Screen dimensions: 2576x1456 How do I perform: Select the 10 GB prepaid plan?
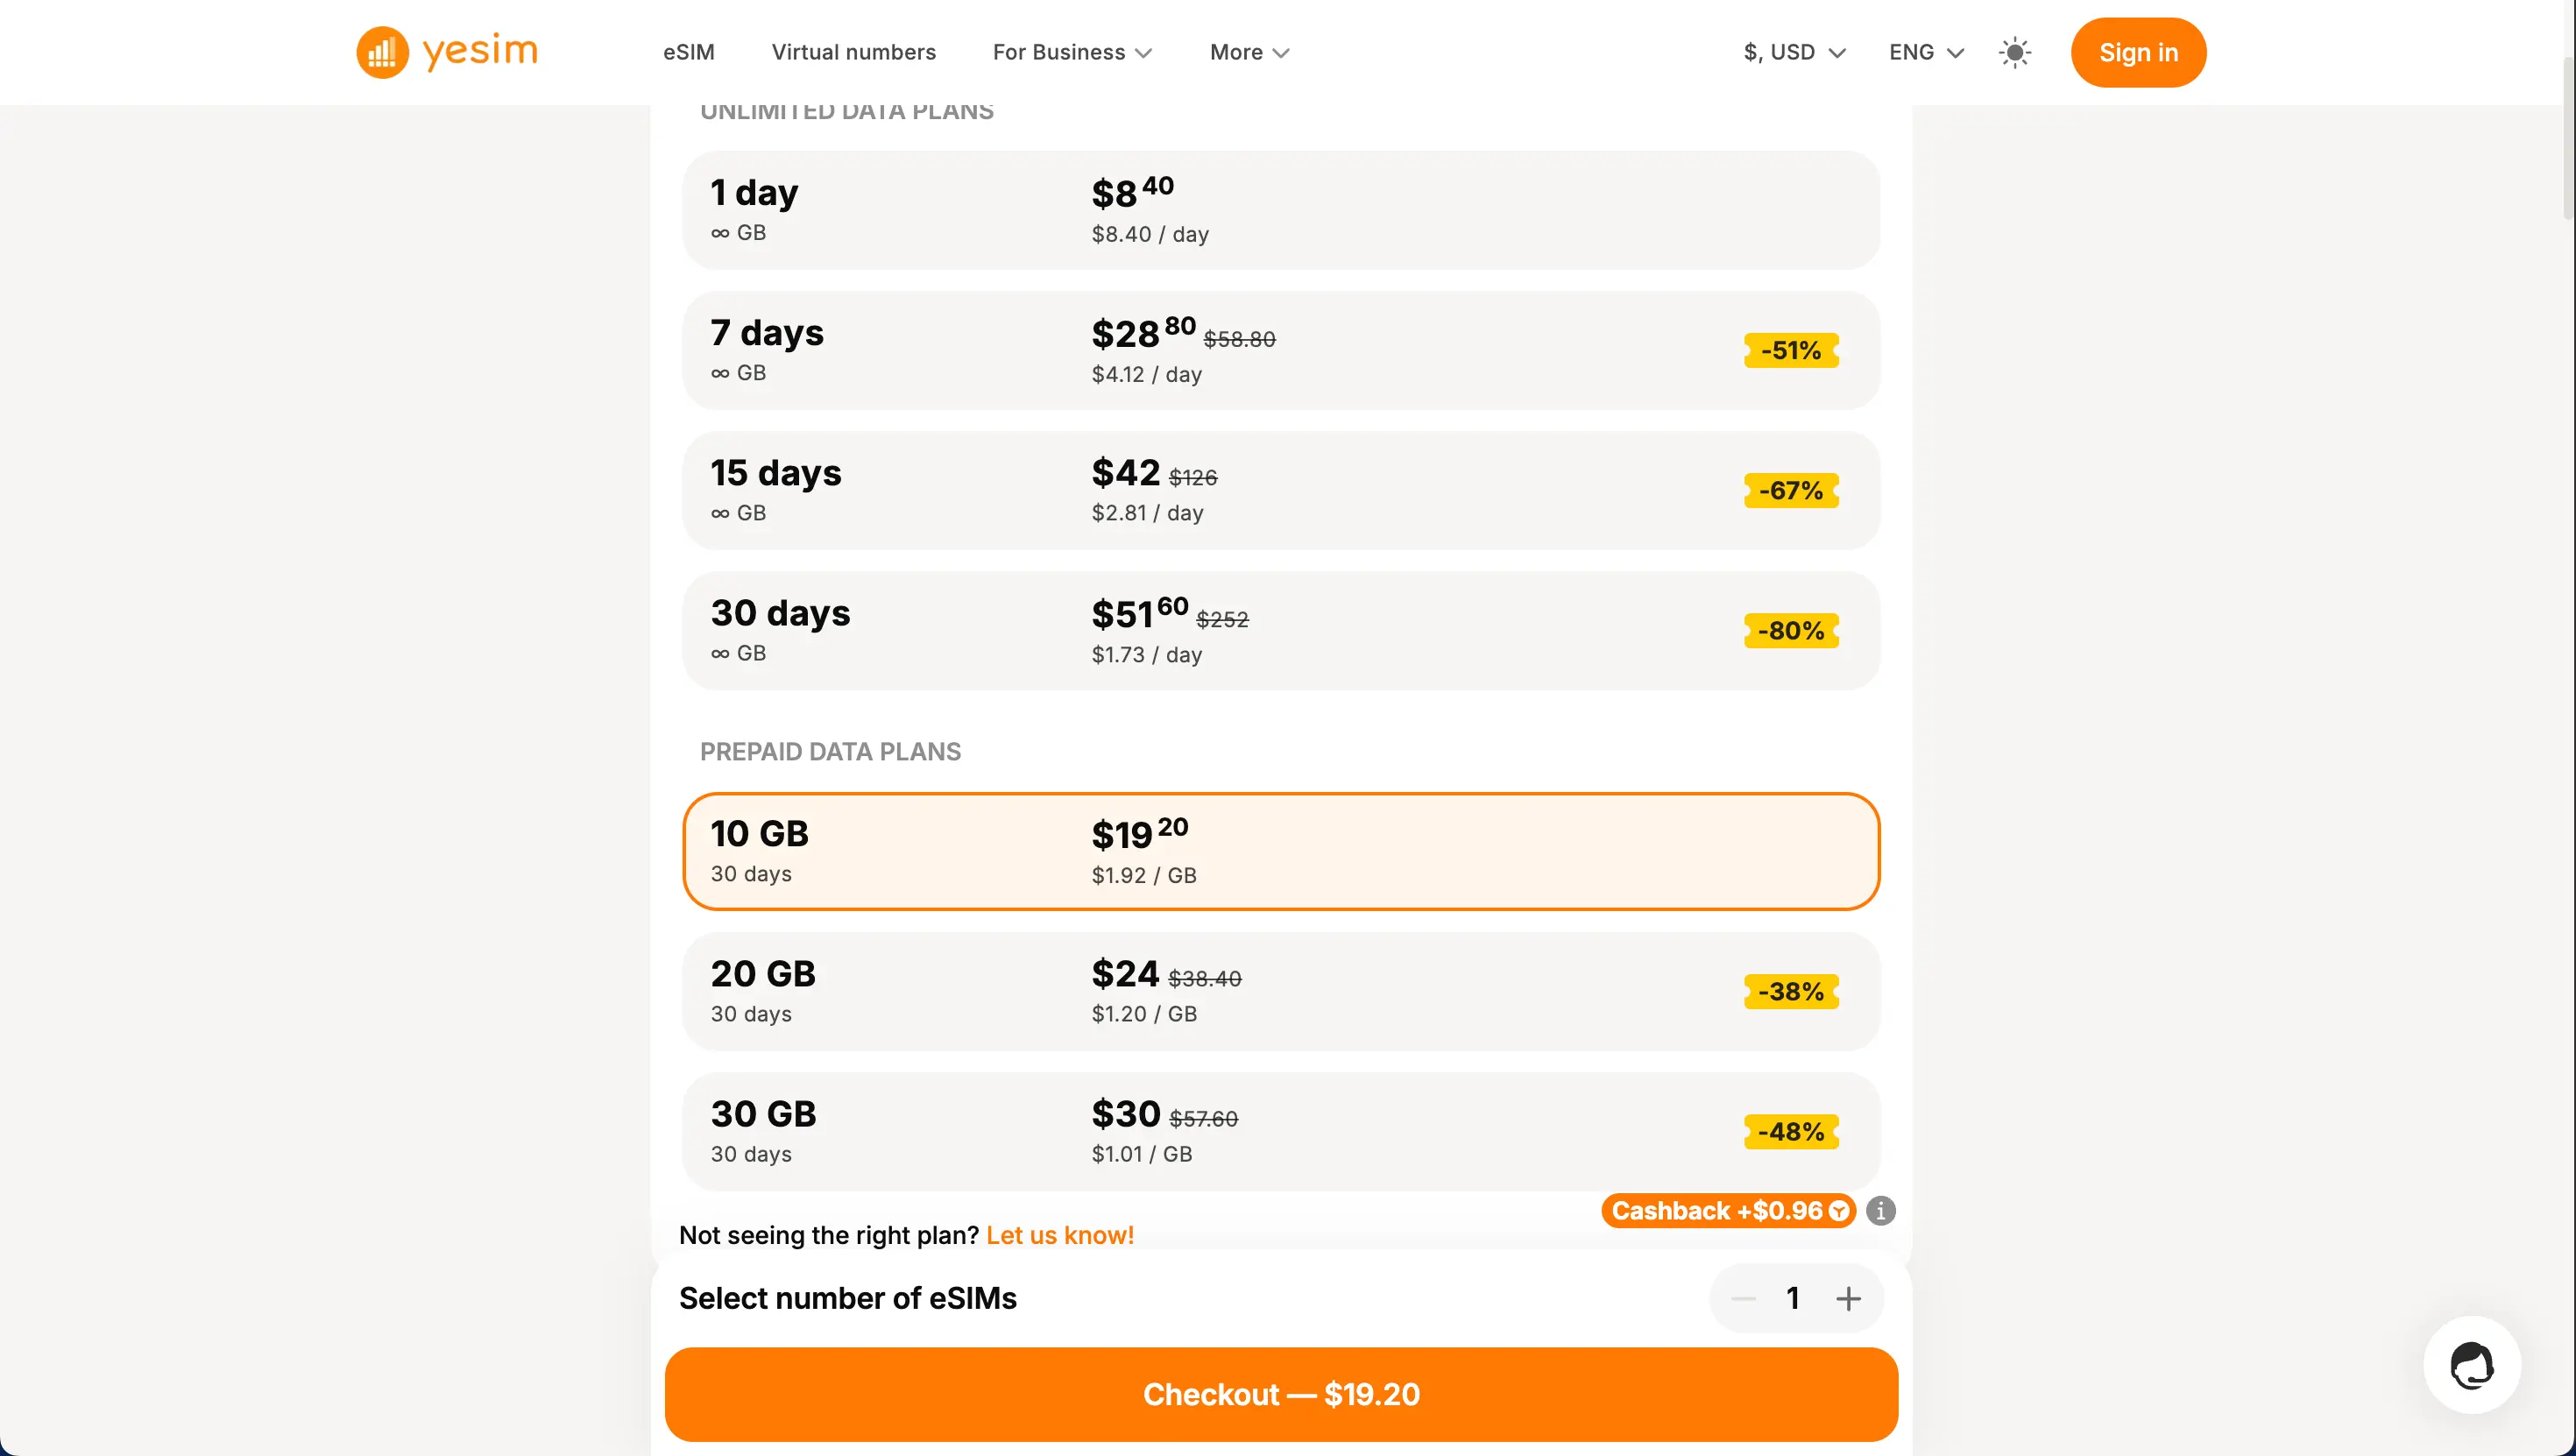coord(1281,850)
